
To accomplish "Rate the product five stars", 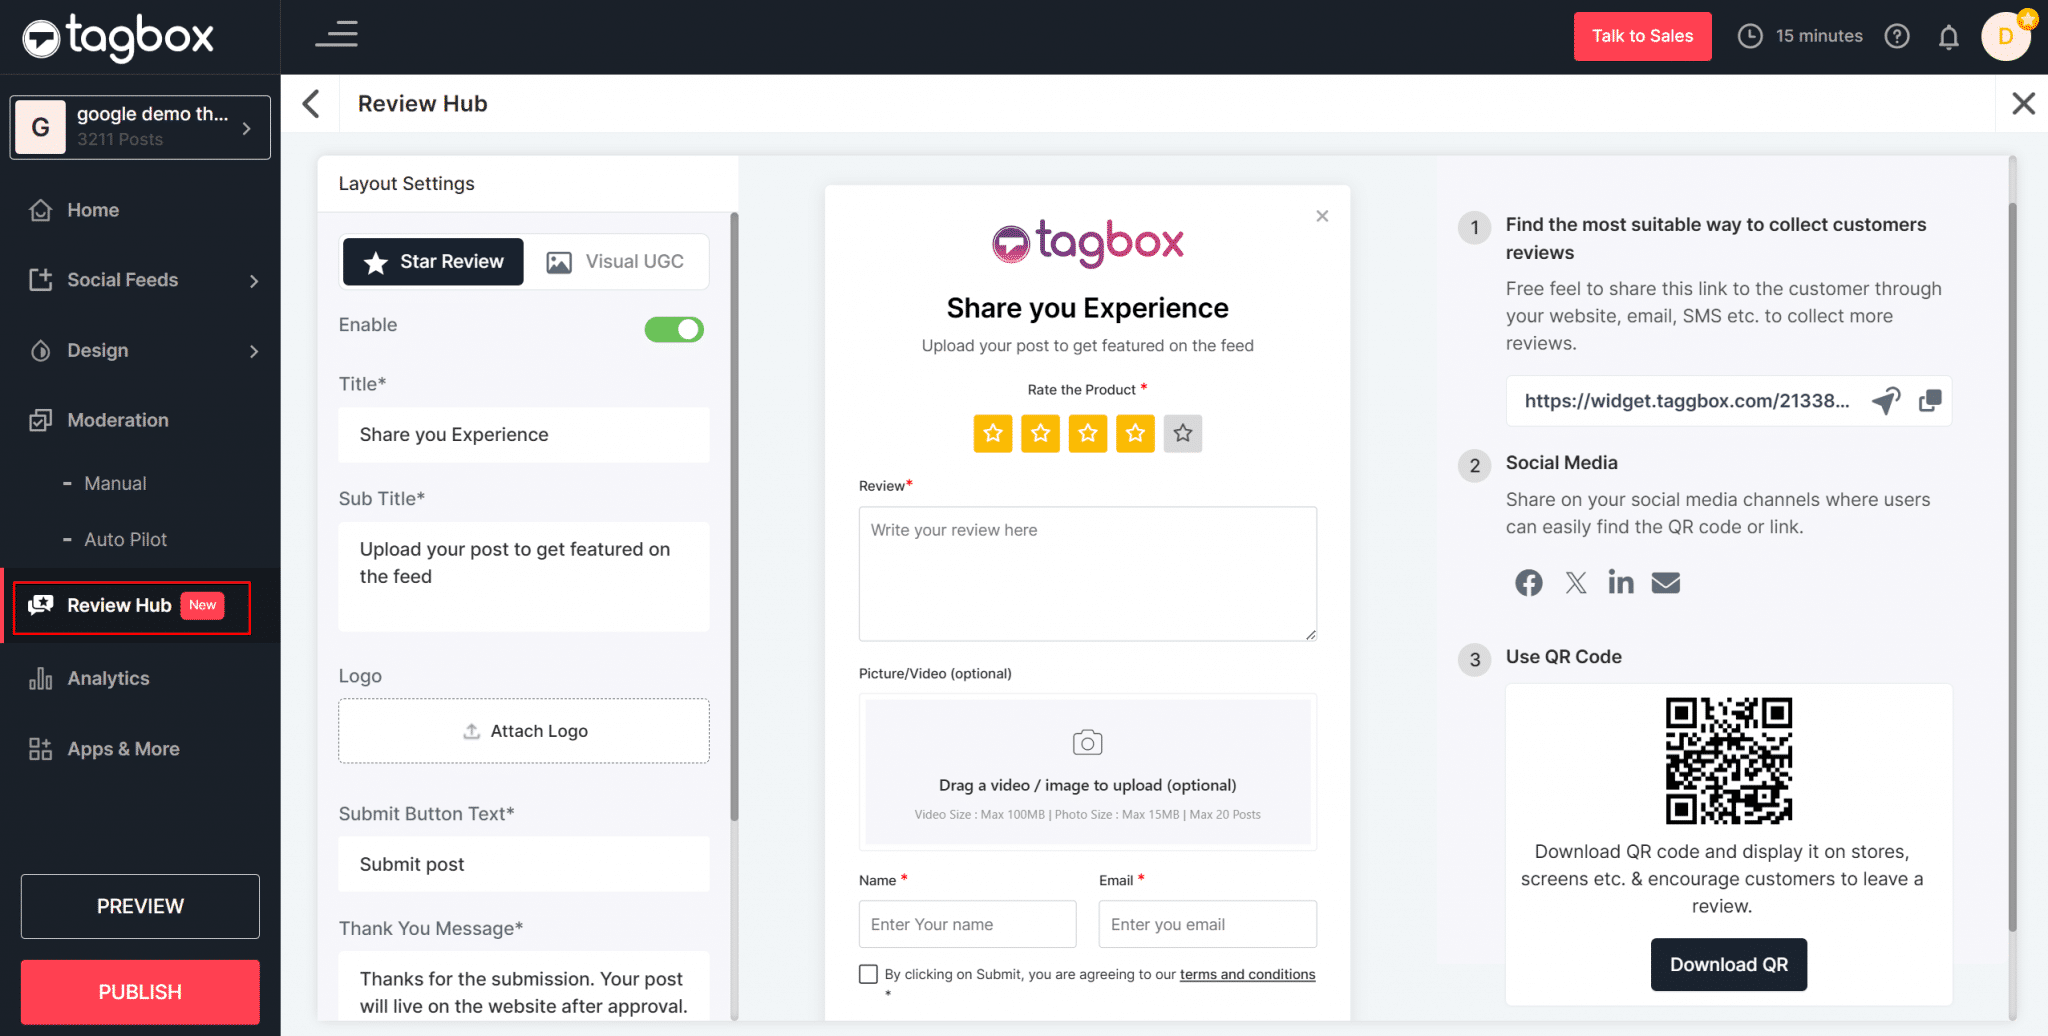I will (1183, 433).
